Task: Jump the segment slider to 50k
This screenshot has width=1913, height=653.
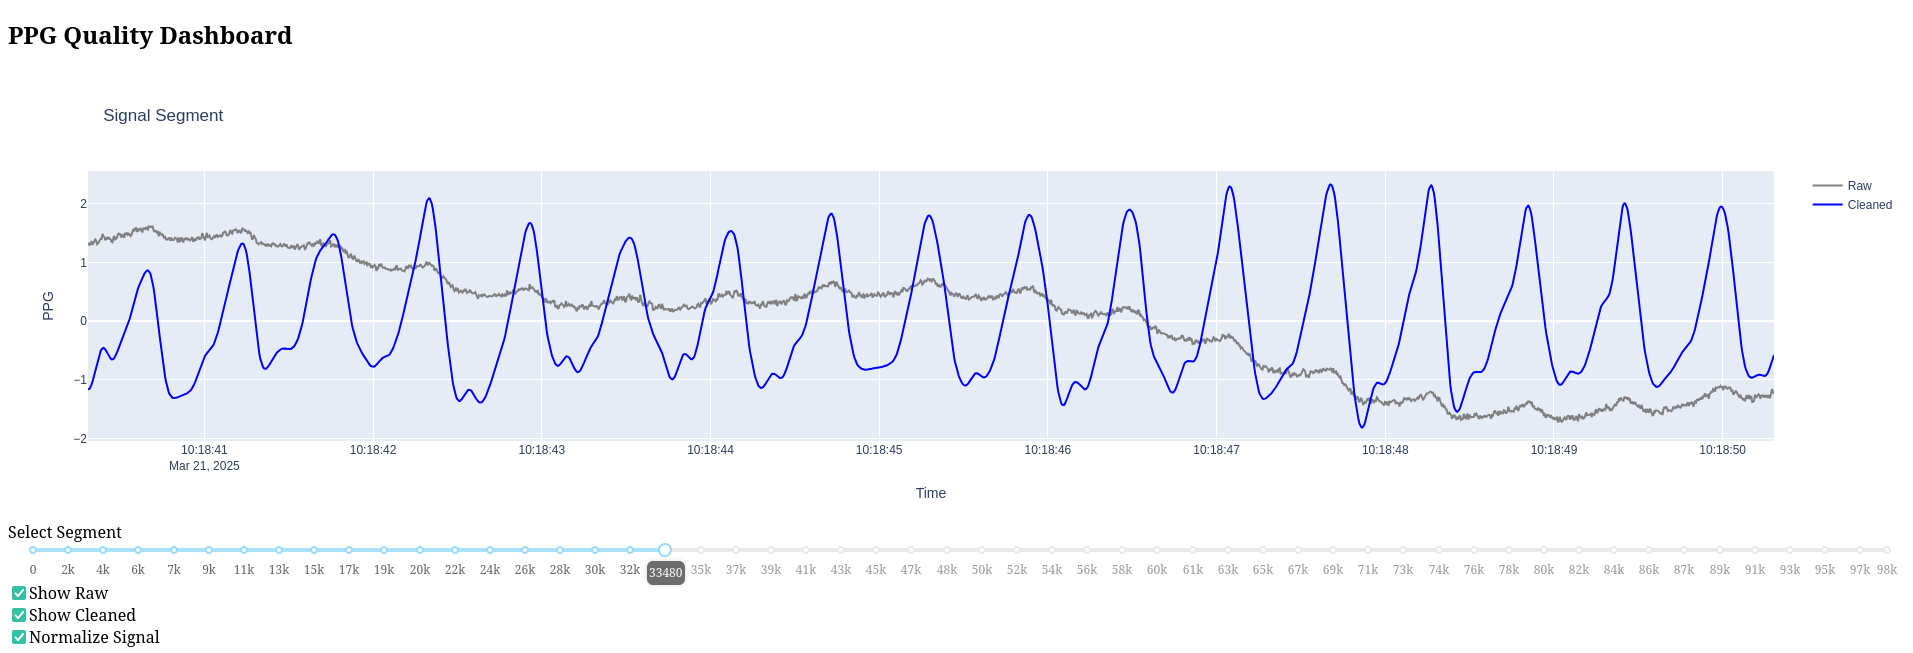Action: 982,550
